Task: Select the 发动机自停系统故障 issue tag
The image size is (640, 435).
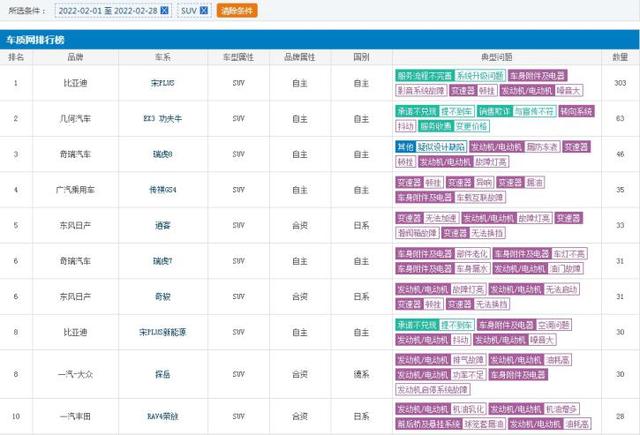Action: coord(433,388)
